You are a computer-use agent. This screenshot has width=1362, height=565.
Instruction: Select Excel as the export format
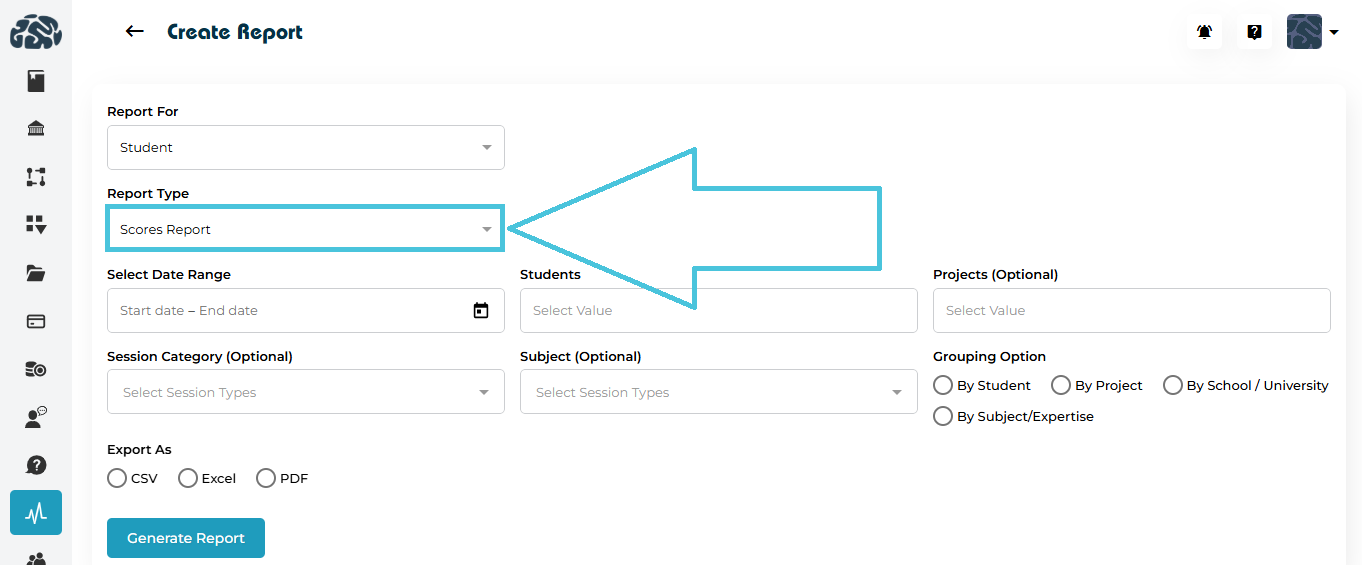pyautogui.click(x=188, y=478)
